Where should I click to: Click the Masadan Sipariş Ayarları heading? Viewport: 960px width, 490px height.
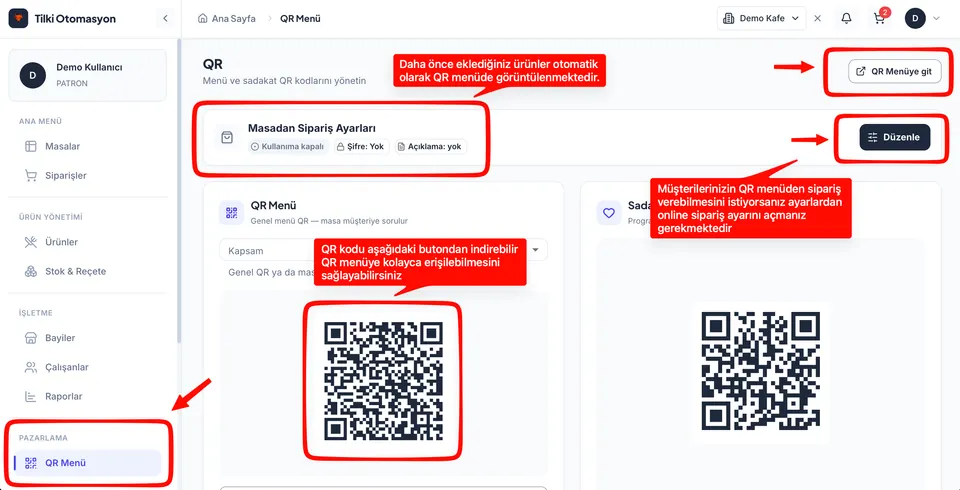coord(312,128)
